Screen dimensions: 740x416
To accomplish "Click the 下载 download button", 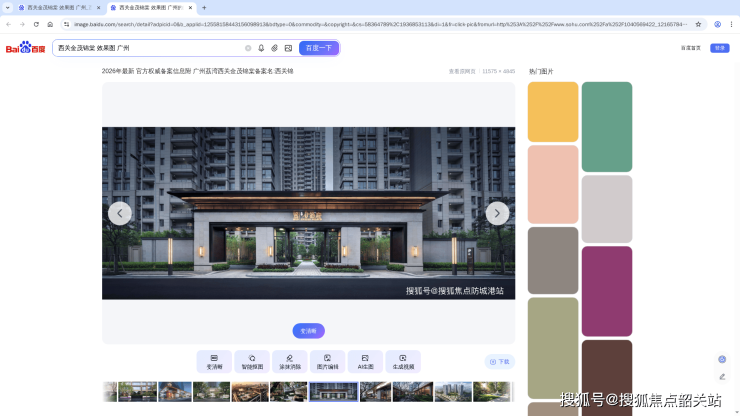I will point(500,362).
